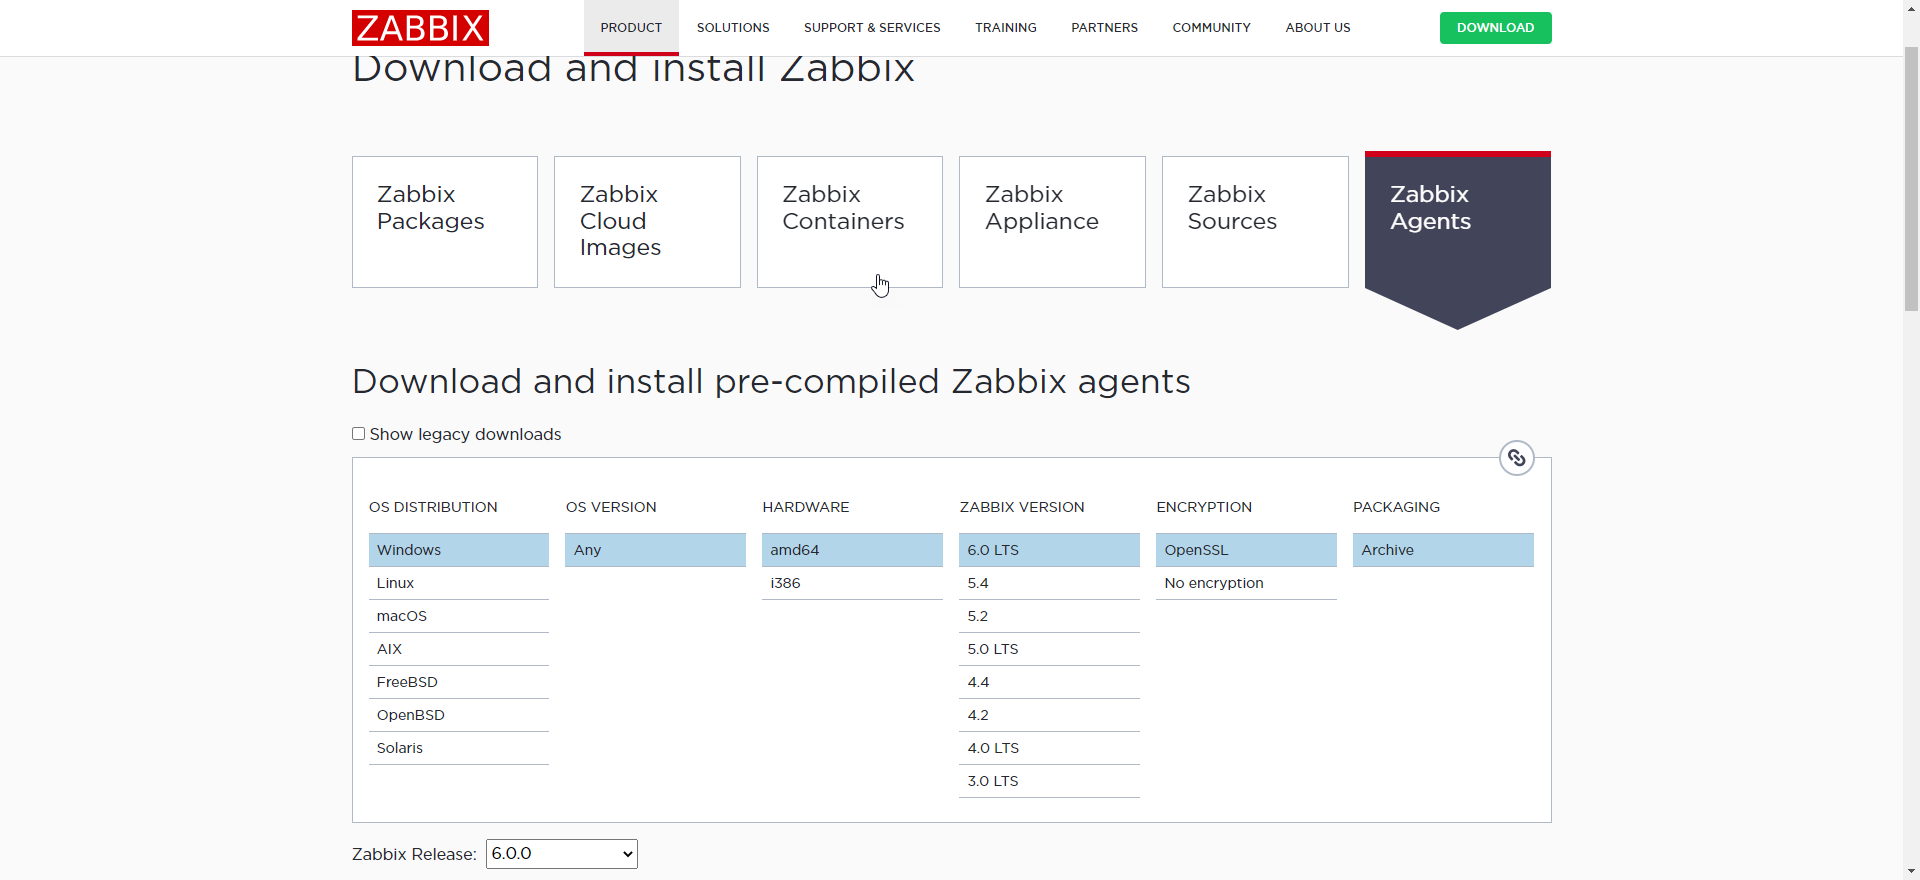Select amd64 hardware option
The image size is (1920, 880).
pos(852,550)
